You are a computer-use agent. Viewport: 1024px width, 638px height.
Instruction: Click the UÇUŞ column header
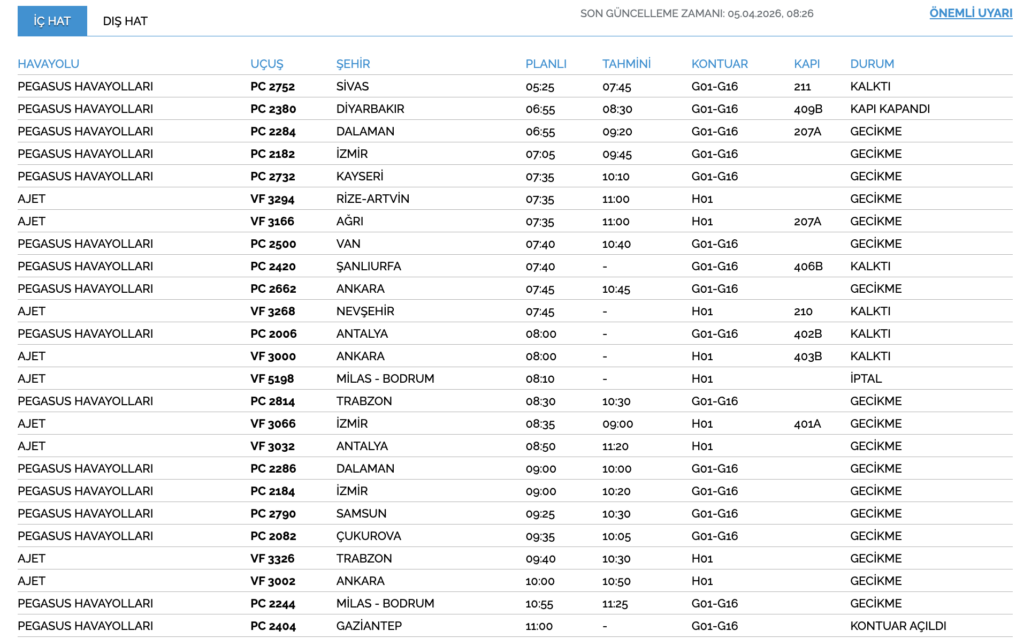[266, 64]
